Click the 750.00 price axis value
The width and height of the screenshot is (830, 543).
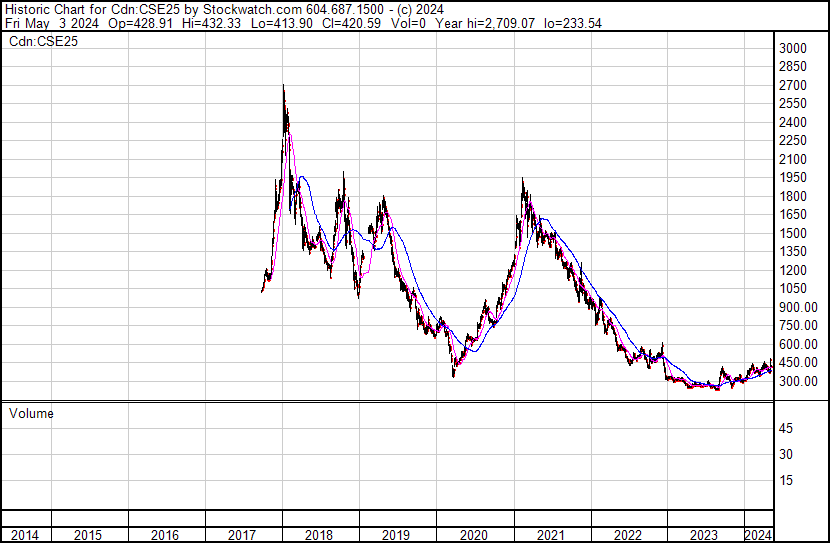(798, 325)
